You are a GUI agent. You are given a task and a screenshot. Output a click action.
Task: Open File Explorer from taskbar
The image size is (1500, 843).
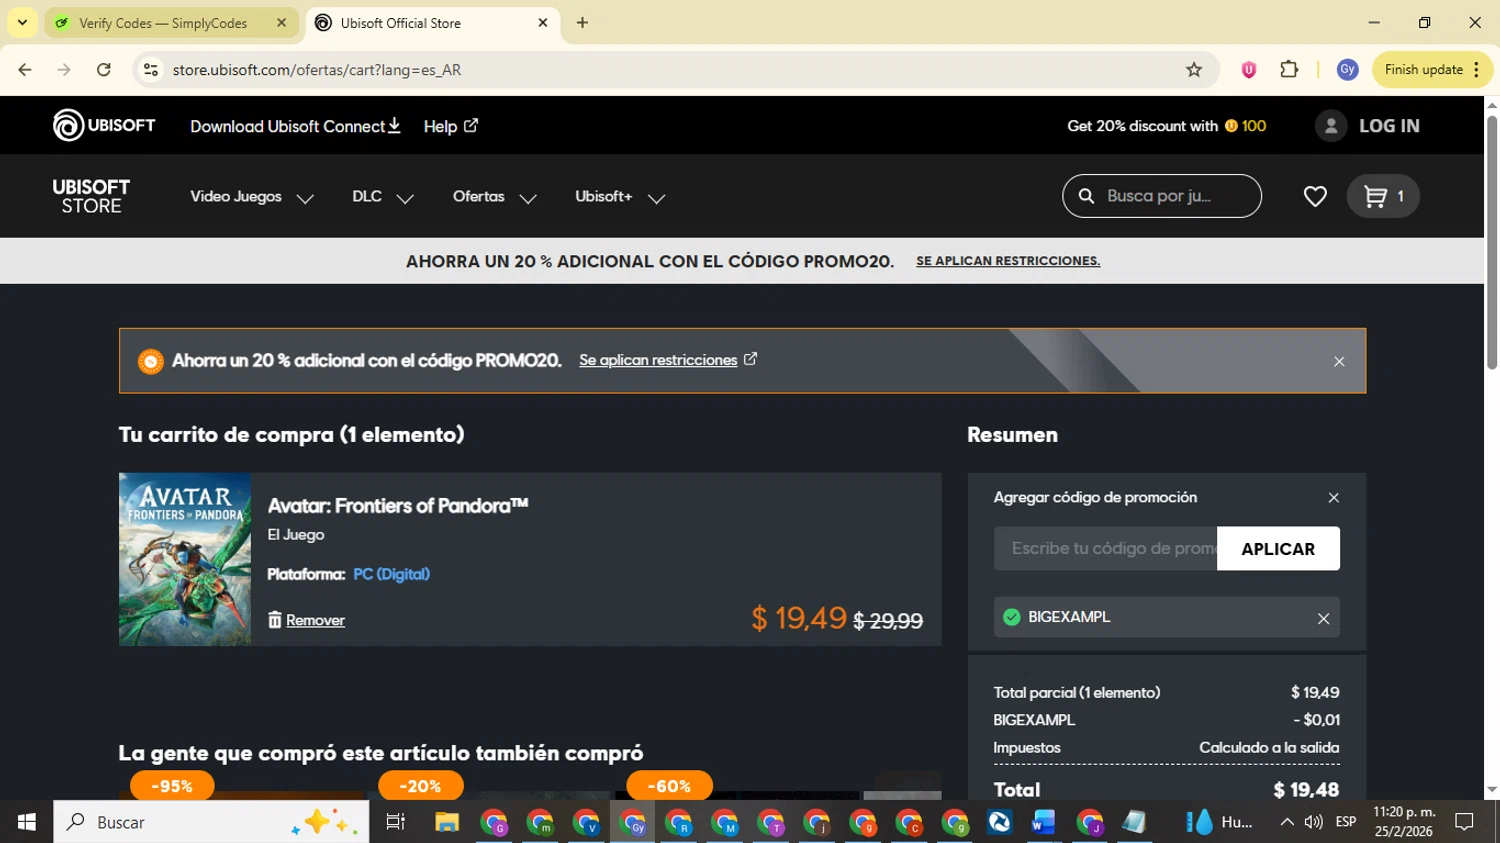(446, 822)
